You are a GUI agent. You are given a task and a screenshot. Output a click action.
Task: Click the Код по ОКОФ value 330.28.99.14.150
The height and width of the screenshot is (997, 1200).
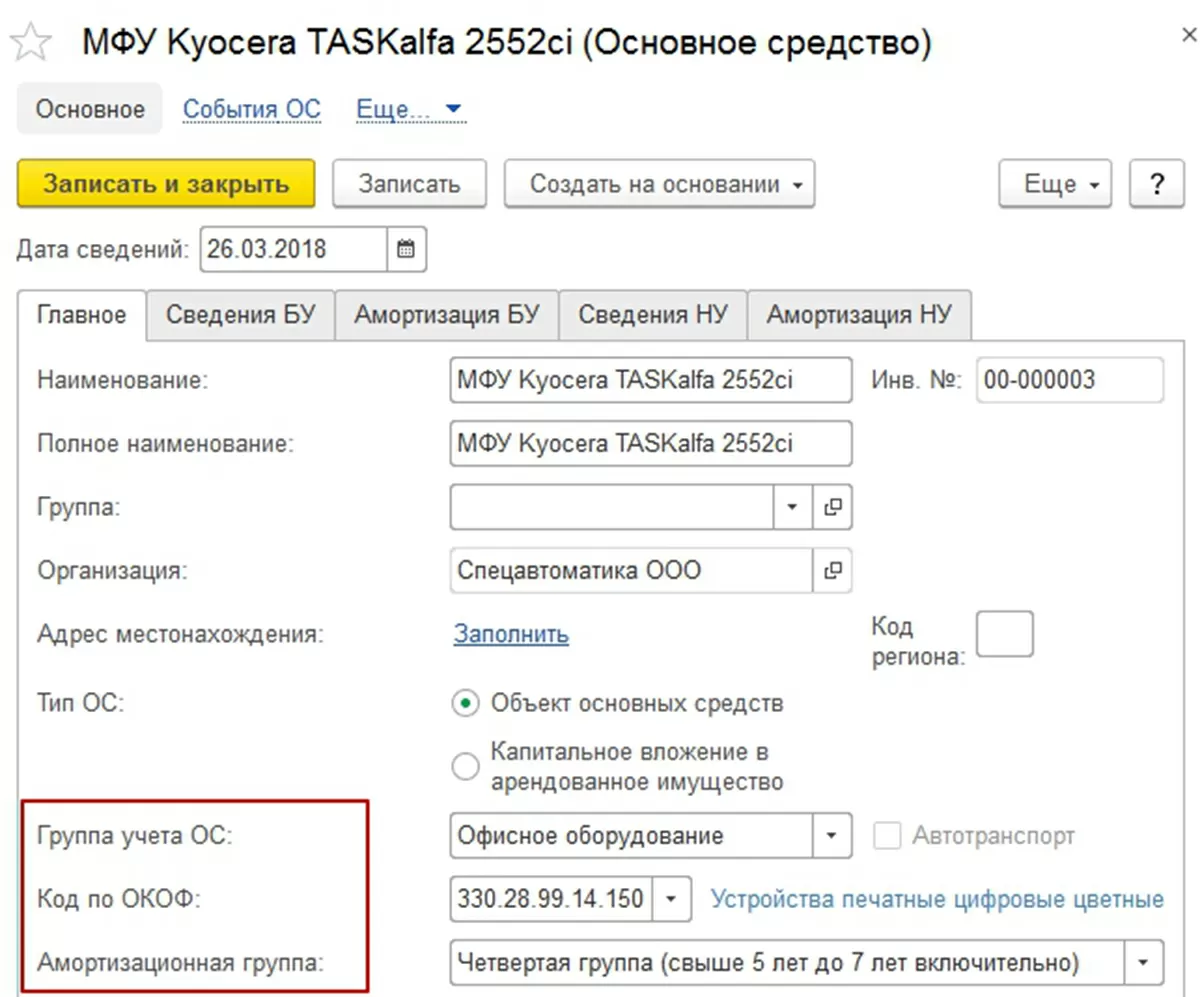coord(552,899)
